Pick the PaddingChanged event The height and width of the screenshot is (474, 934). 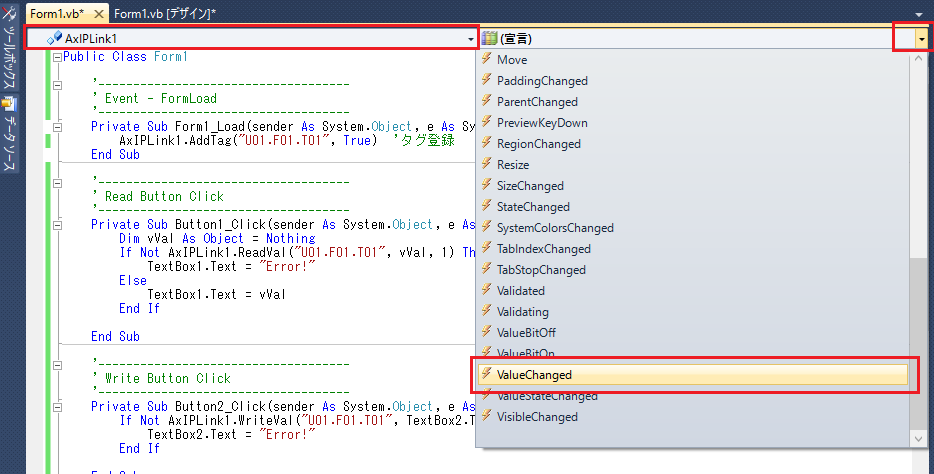[x=542, y=81]
